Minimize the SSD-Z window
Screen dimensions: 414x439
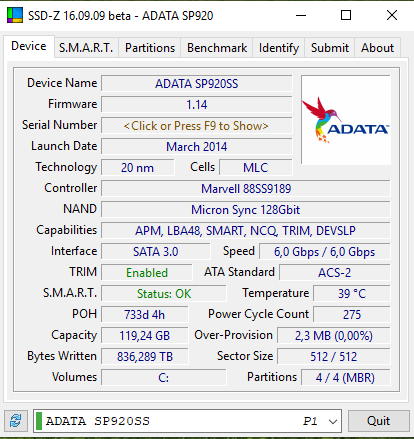[x=301, y=15]
